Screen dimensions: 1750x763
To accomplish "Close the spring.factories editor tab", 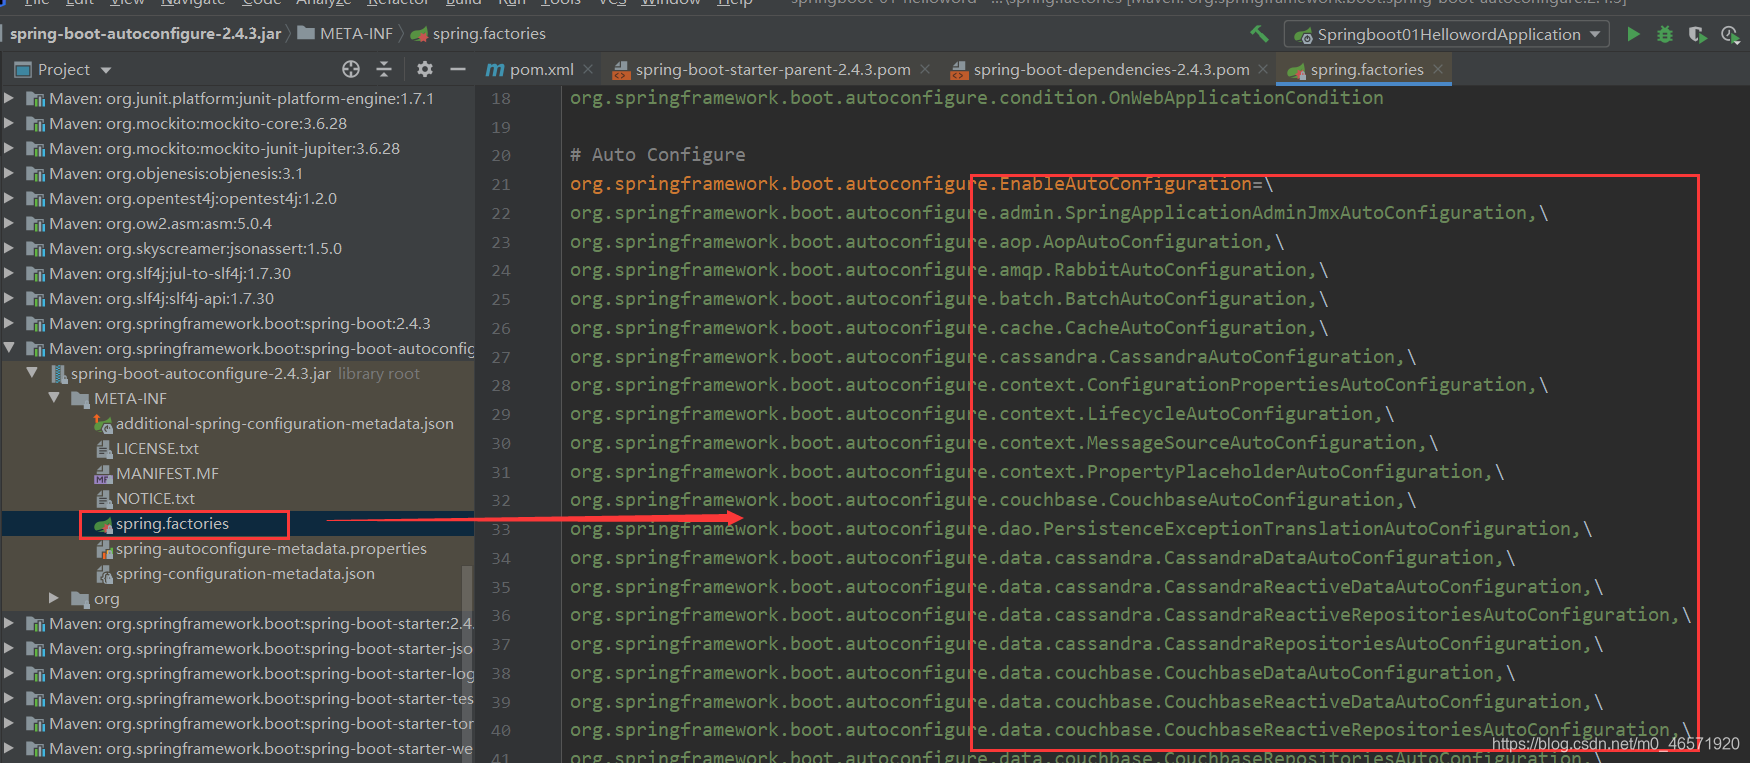I will [1438, 69].
